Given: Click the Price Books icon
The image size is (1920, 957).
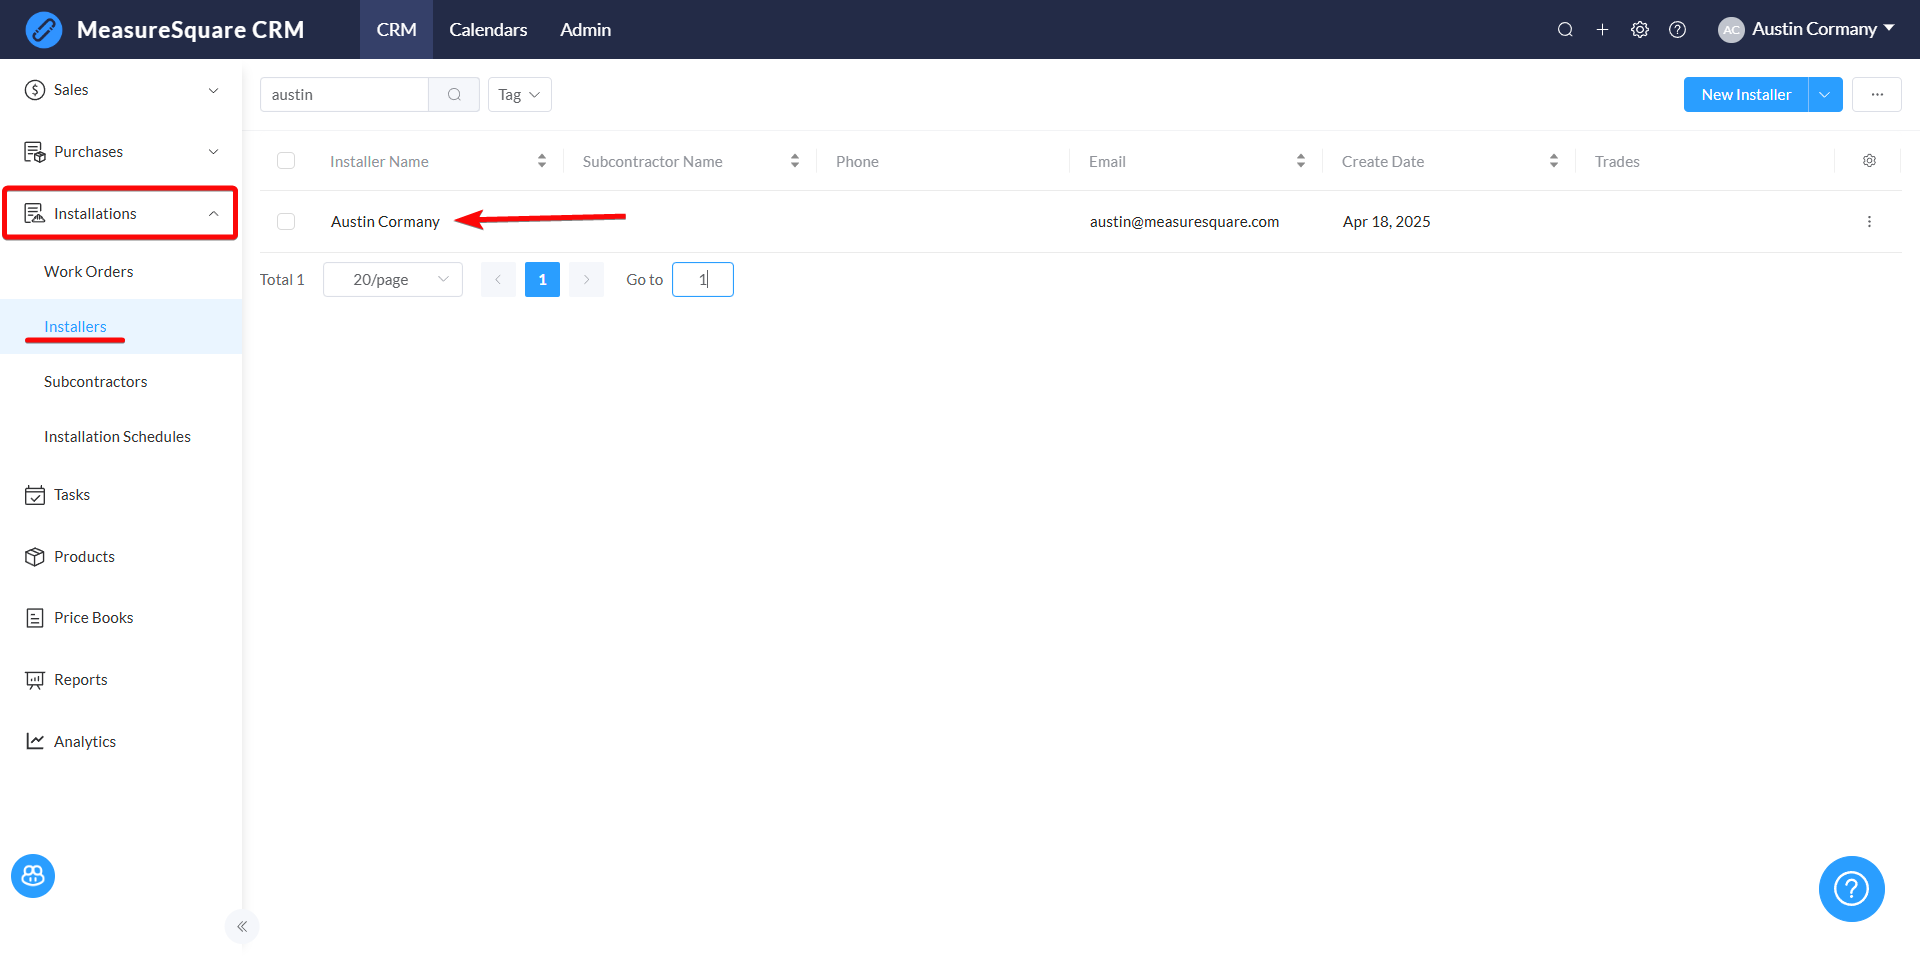Looking at the screenshot, I should click(35, 618).
